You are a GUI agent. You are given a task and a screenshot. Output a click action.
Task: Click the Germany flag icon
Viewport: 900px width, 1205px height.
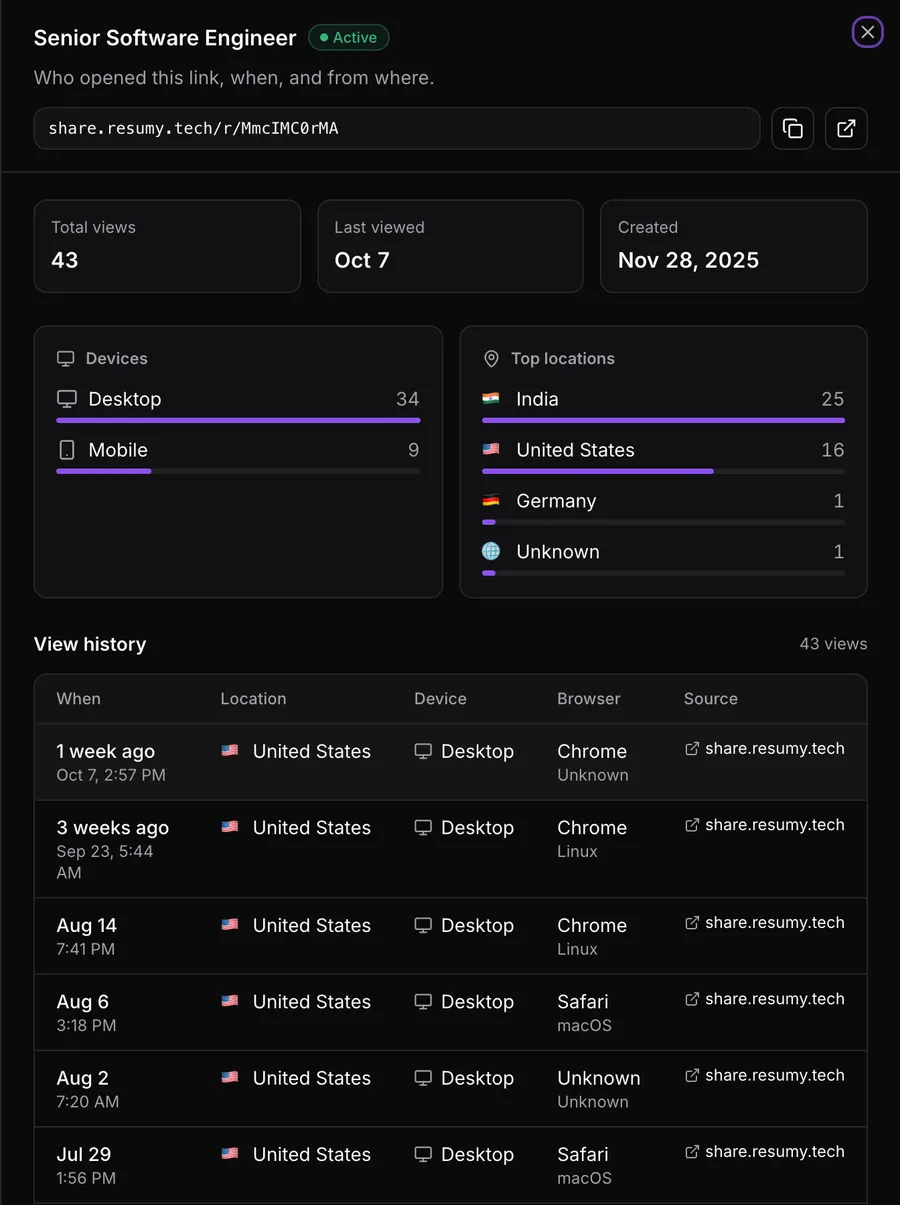click(491, 500)
